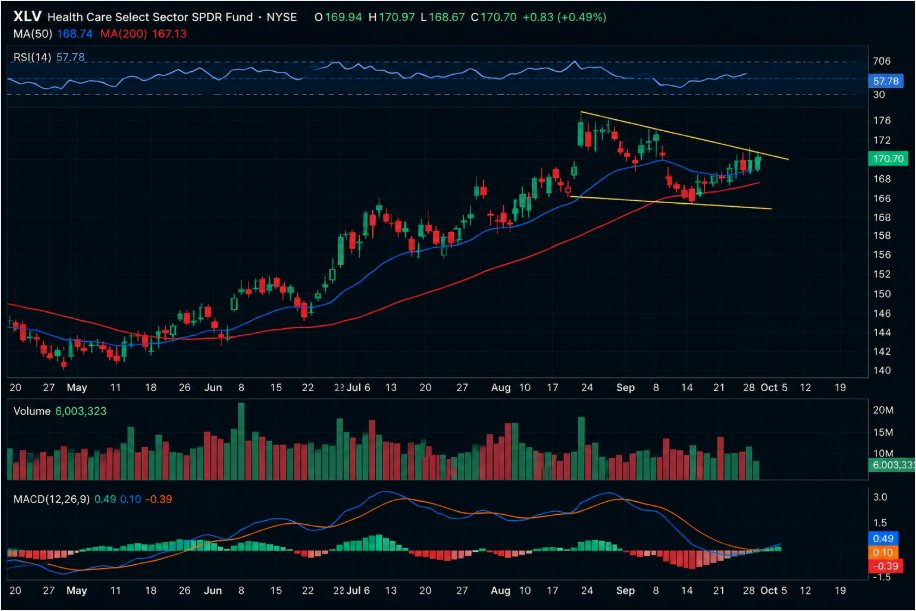This screenshot has height=611, width=916.
Task: Select the MA(200) indicator label
Action: coord(123,34)
